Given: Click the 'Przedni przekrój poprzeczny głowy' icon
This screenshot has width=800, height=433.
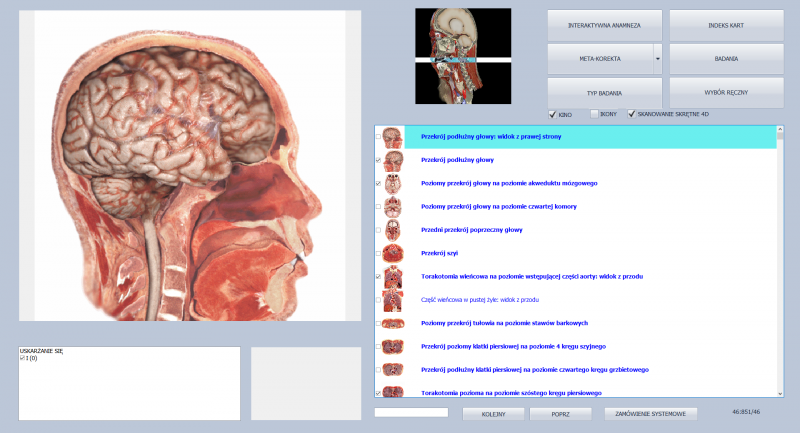Looking at the screenshot, I should [x=393, y=230].
